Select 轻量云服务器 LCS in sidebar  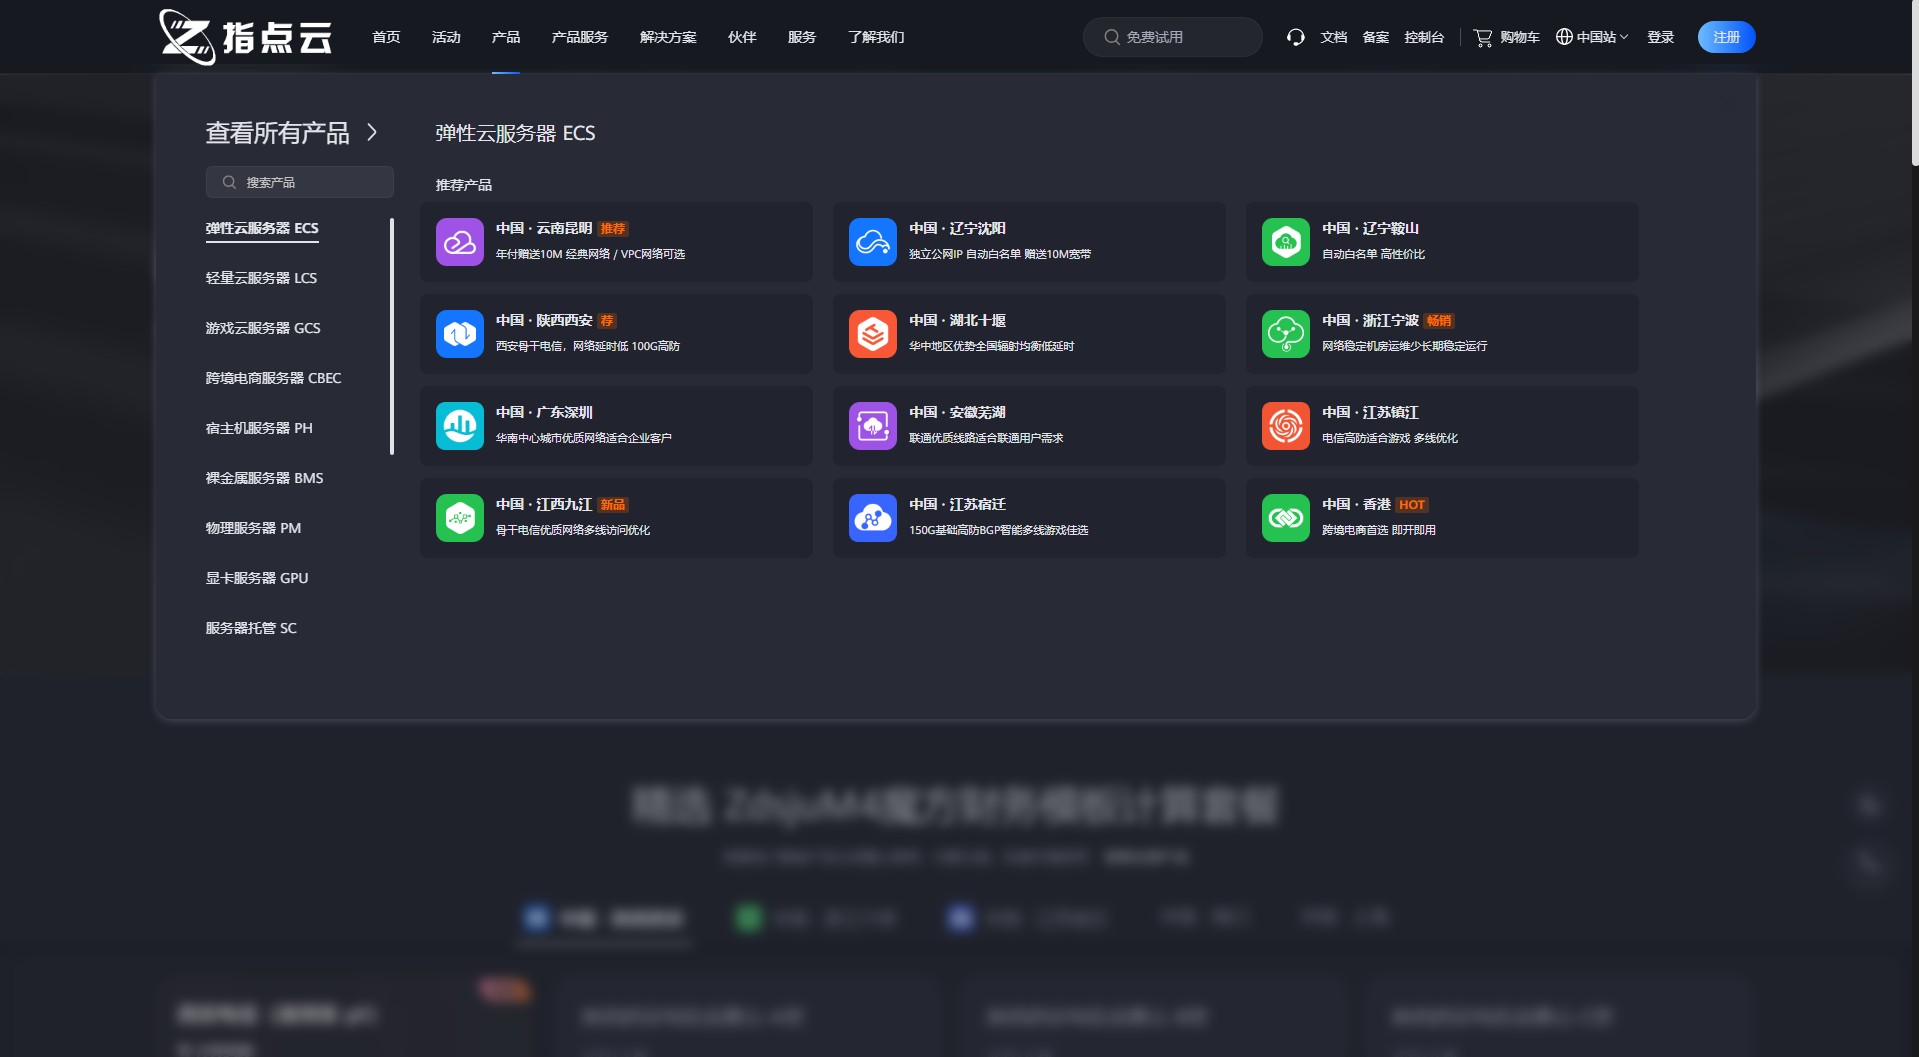[x=261, y=278]
